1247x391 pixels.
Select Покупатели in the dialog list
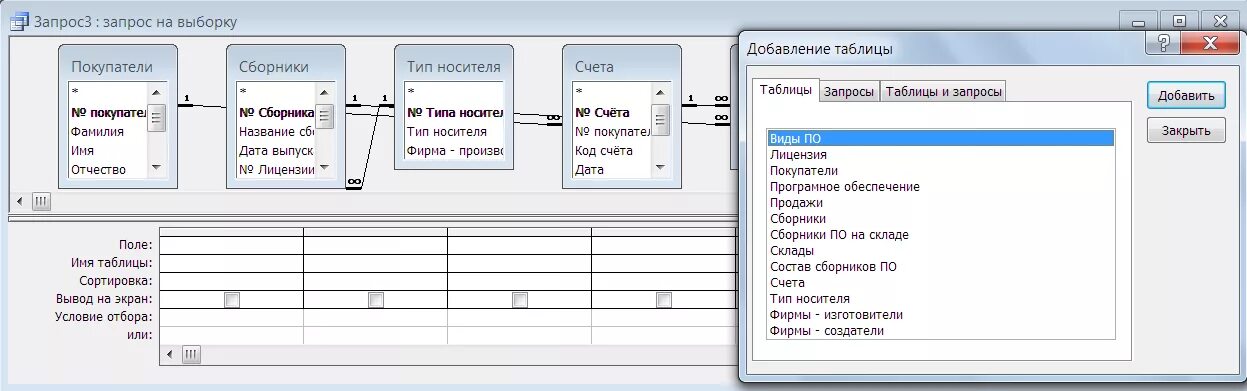[940, 171]
